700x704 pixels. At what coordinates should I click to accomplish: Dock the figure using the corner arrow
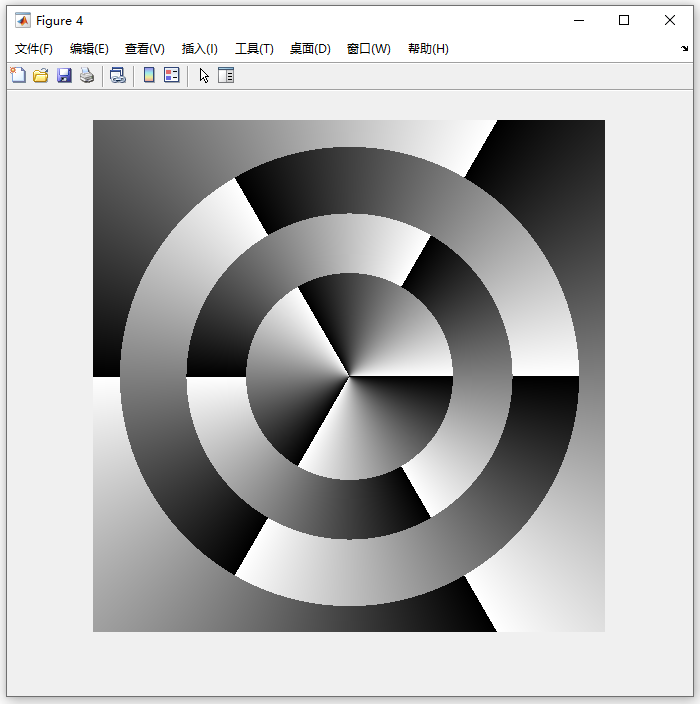684,48
